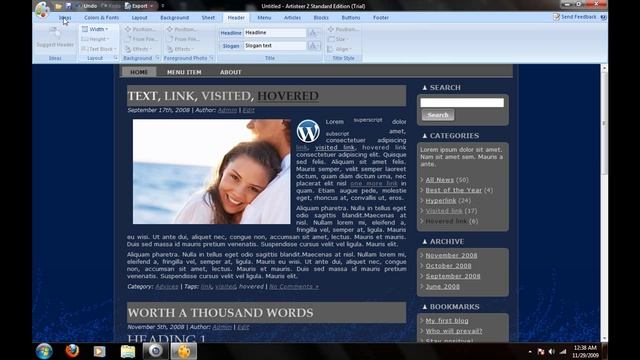This screenshot has height=360, width=640.
Task: Open the Align dropdown in Title Style
Action: (x=340, y=49)
